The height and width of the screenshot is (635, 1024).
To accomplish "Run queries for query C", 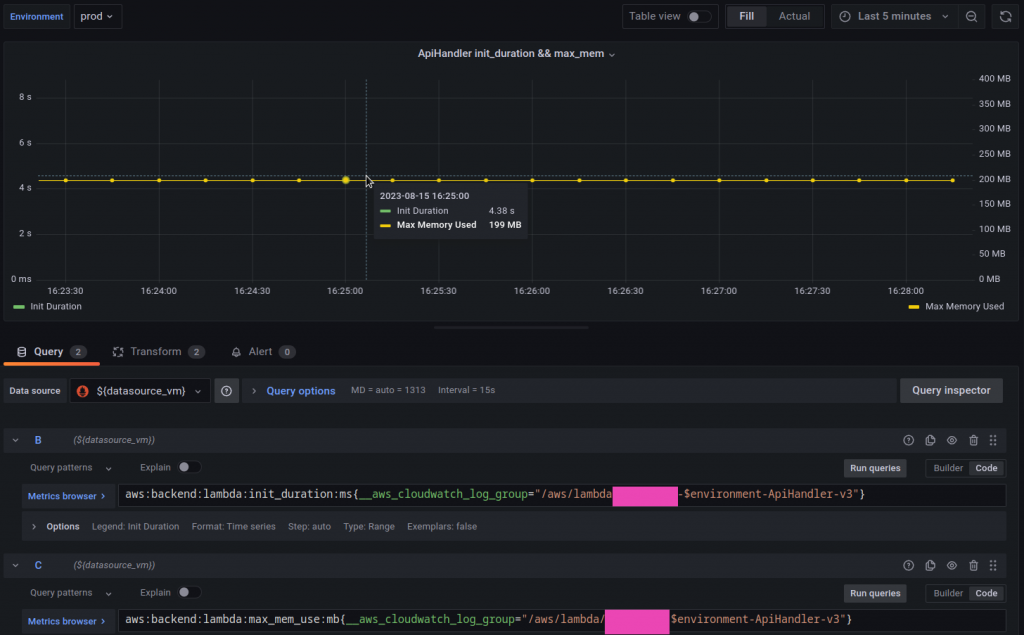I will (874, 592).
